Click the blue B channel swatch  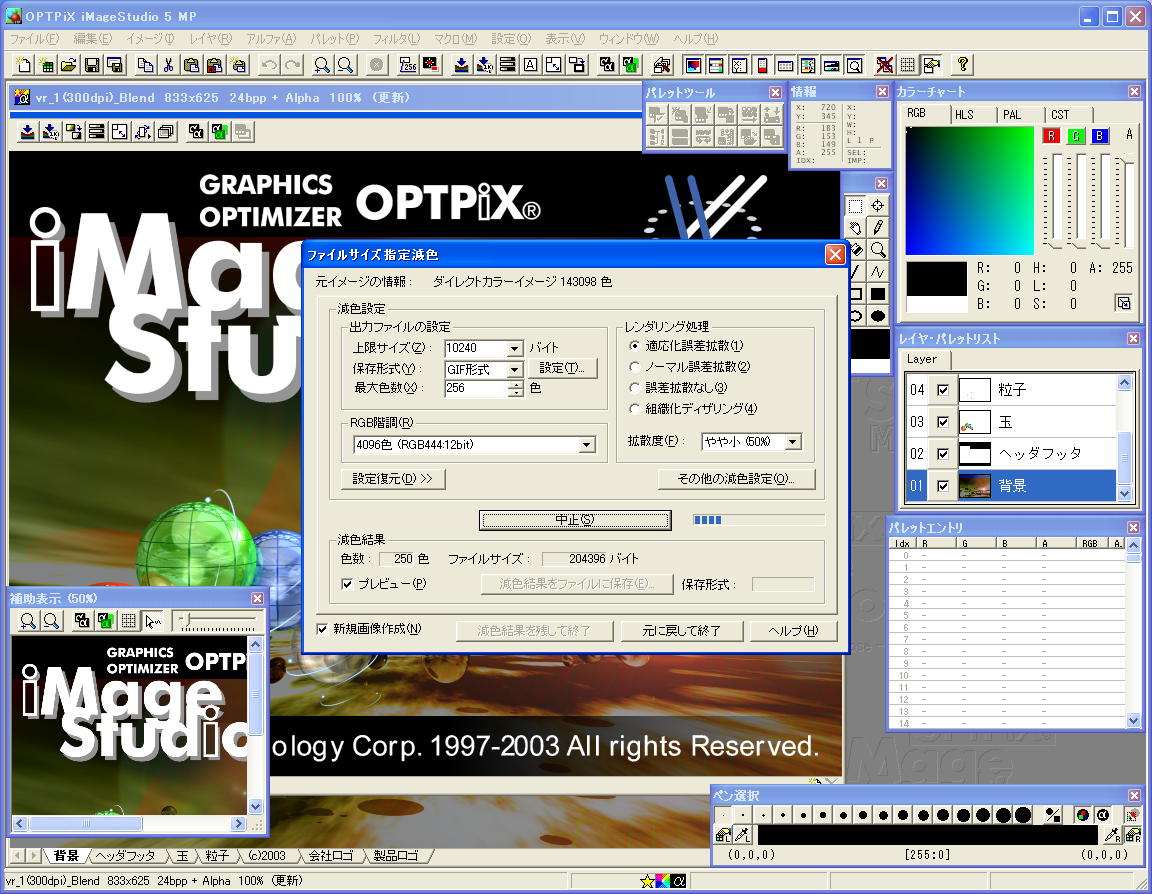click(x=1100, y=136)
